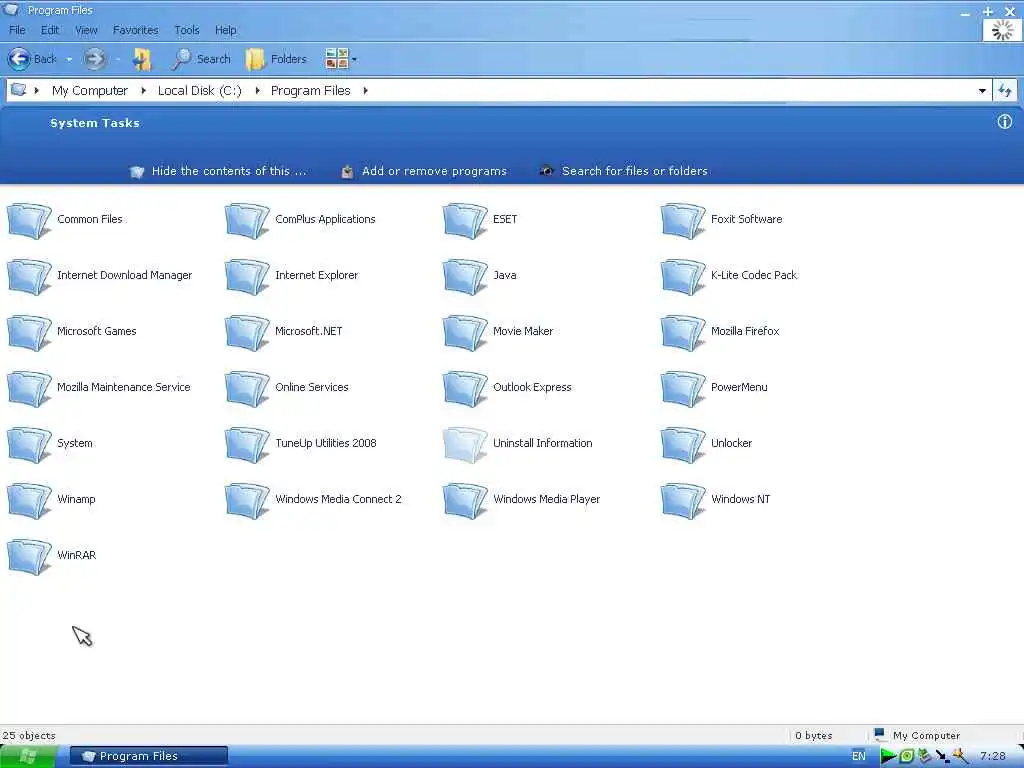This screenshot has height=768, width=1024.
Task: Click the 7:28 system clock
Action: pos(993,756)
